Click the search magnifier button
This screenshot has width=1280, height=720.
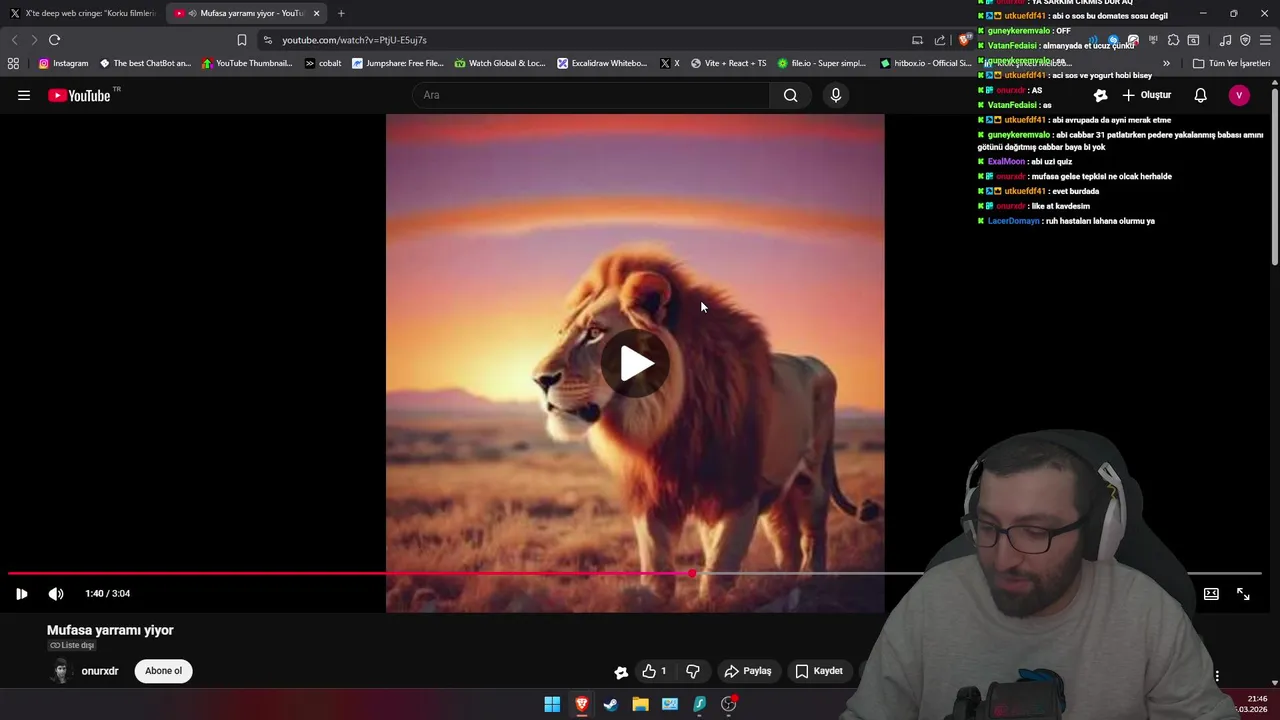click(791, 95)
